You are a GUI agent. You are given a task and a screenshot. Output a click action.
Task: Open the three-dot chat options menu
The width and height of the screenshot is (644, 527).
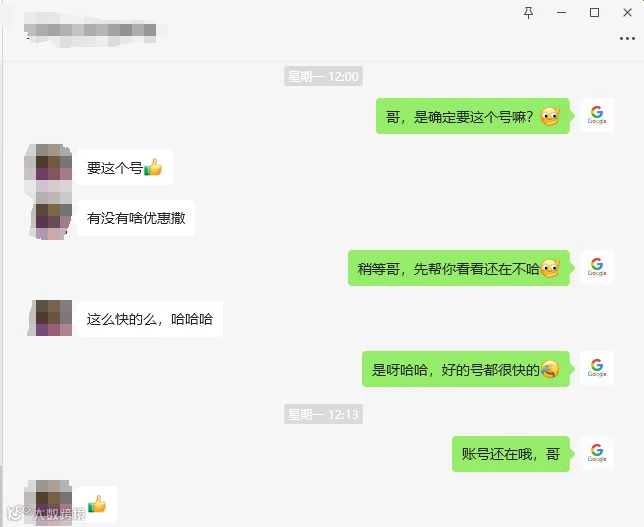click(627, 39)
